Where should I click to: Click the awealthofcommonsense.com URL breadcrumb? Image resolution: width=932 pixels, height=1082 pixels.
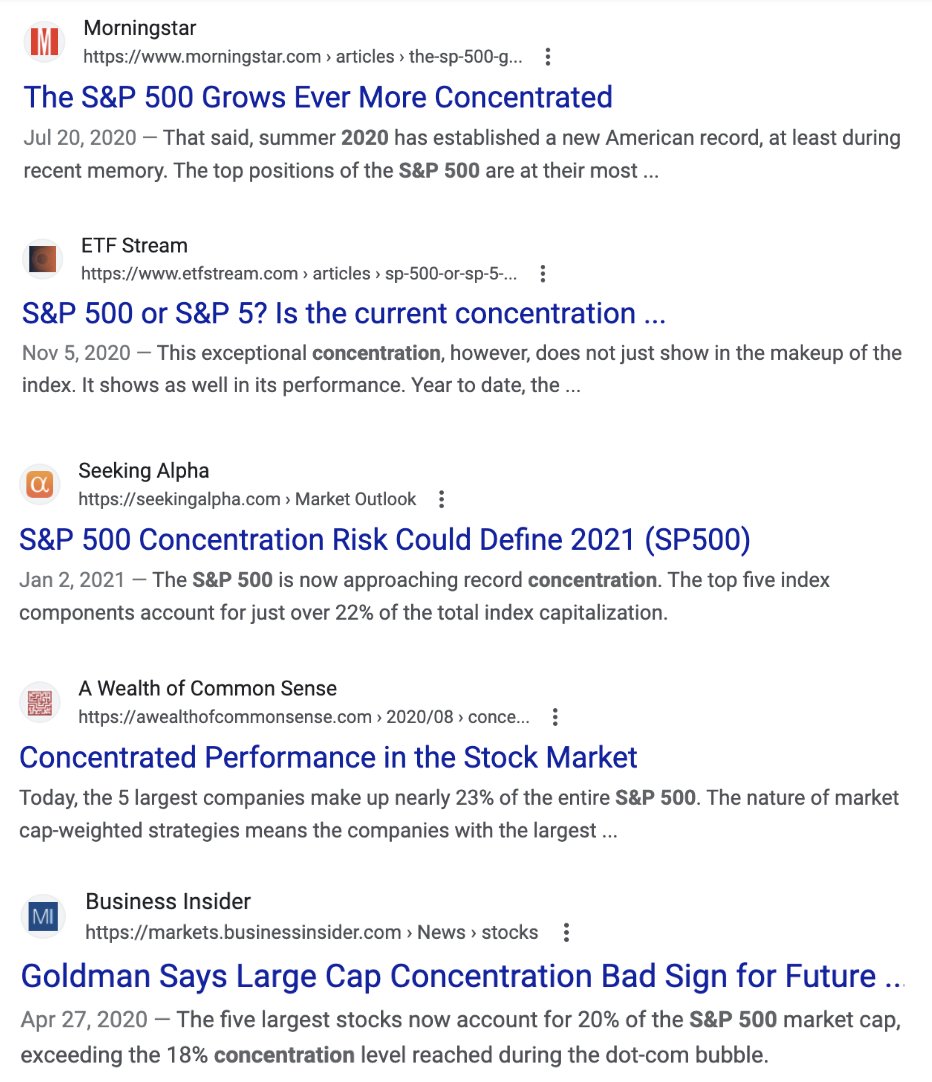[304, 717]
